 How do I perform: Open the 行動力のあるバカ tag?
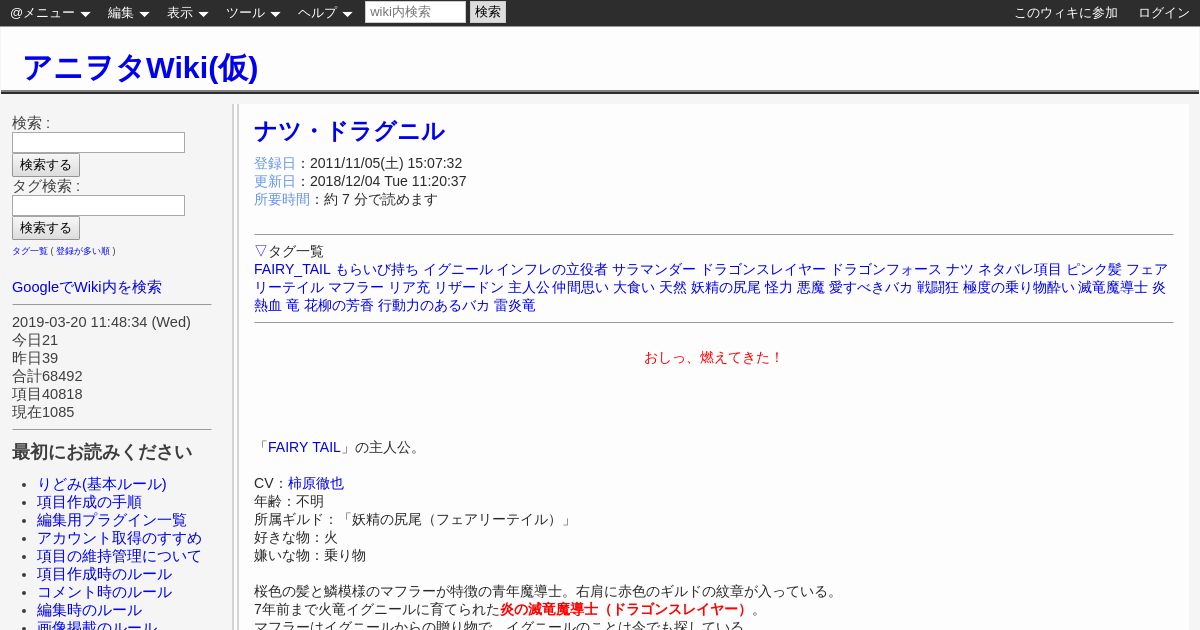click(434, 305)
